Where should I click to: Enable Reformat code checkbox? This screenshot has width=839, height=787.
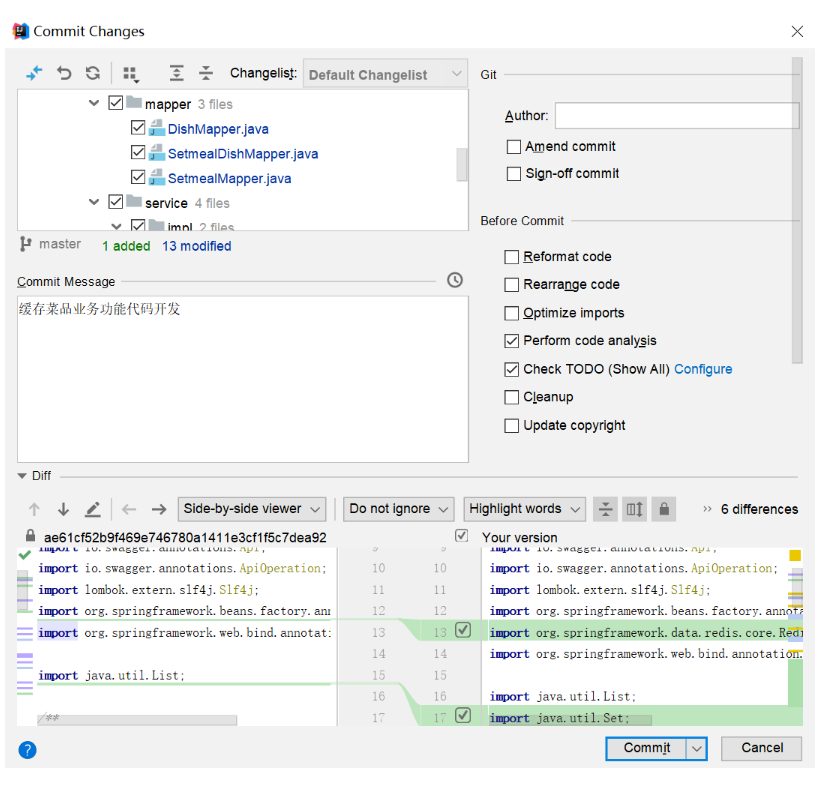512,257
